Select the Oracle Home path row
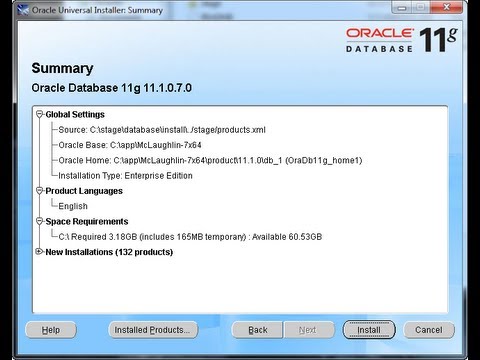This screenshot has height=360, width=480. (x=210, y=160)
